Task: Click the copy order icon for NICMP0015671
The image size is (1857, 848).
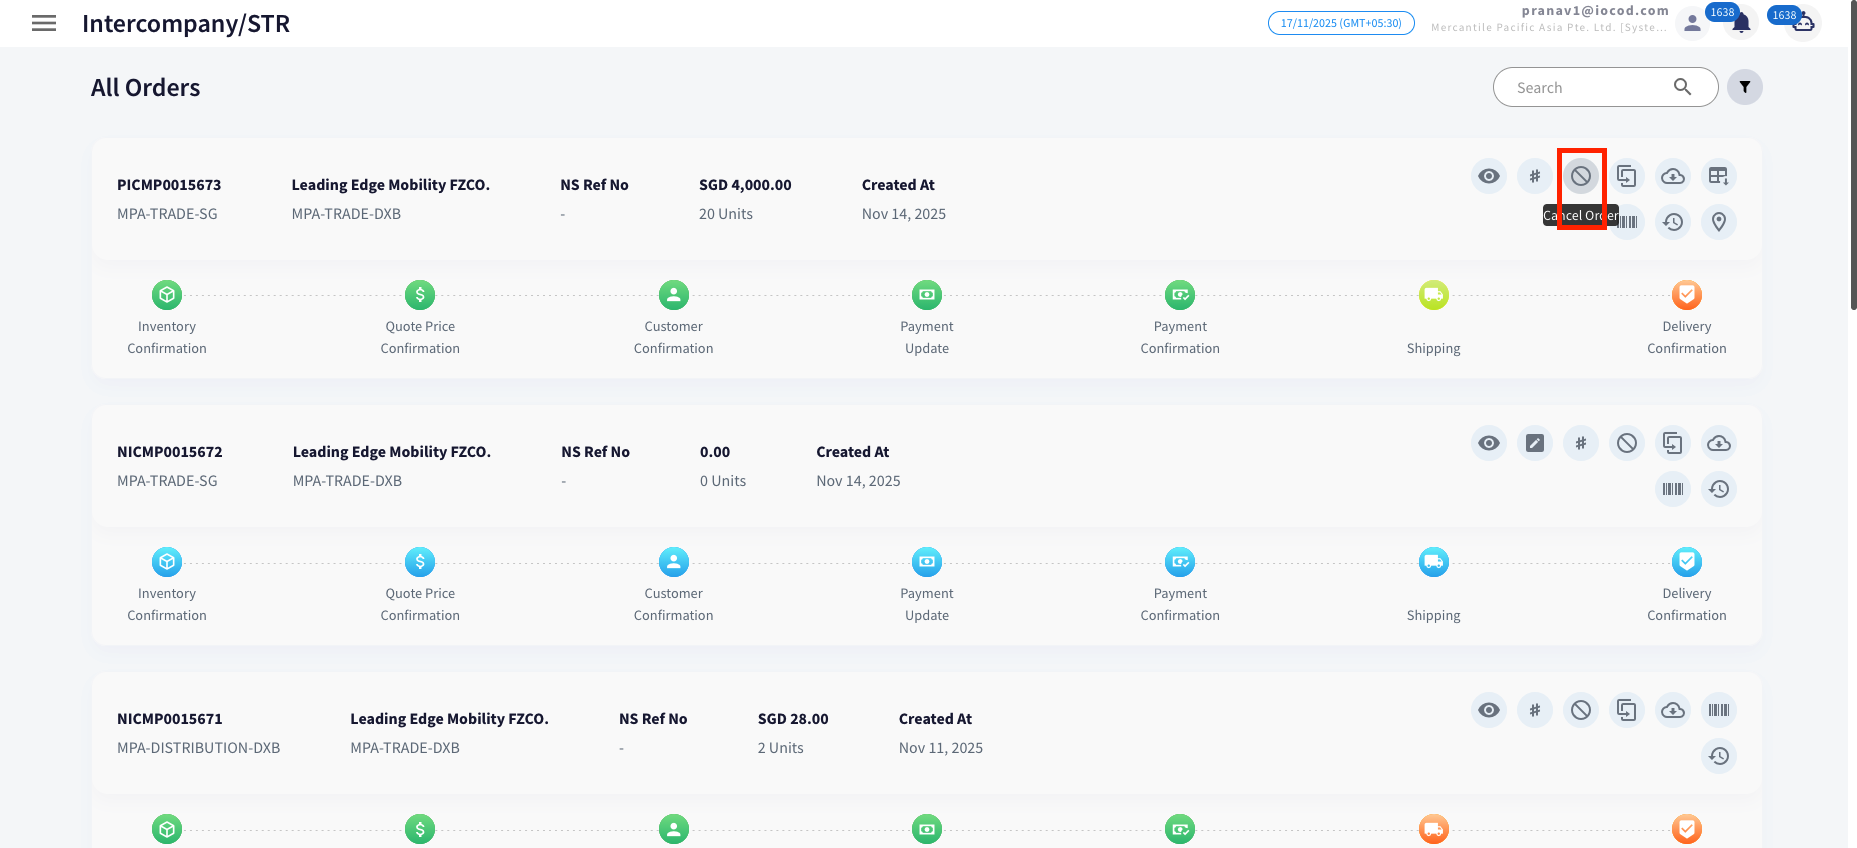Action: (x=1626, y=710)
